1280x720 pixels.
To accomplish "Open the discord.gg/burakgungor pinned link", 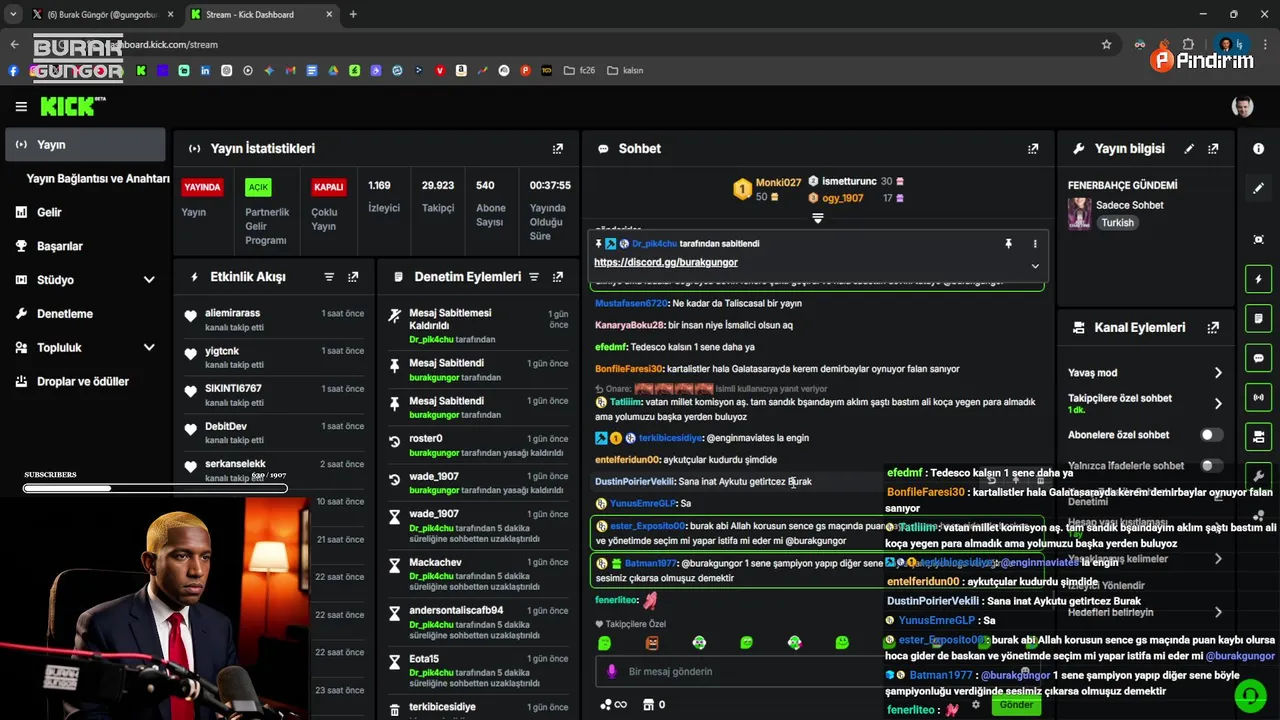I will (666, 262).
